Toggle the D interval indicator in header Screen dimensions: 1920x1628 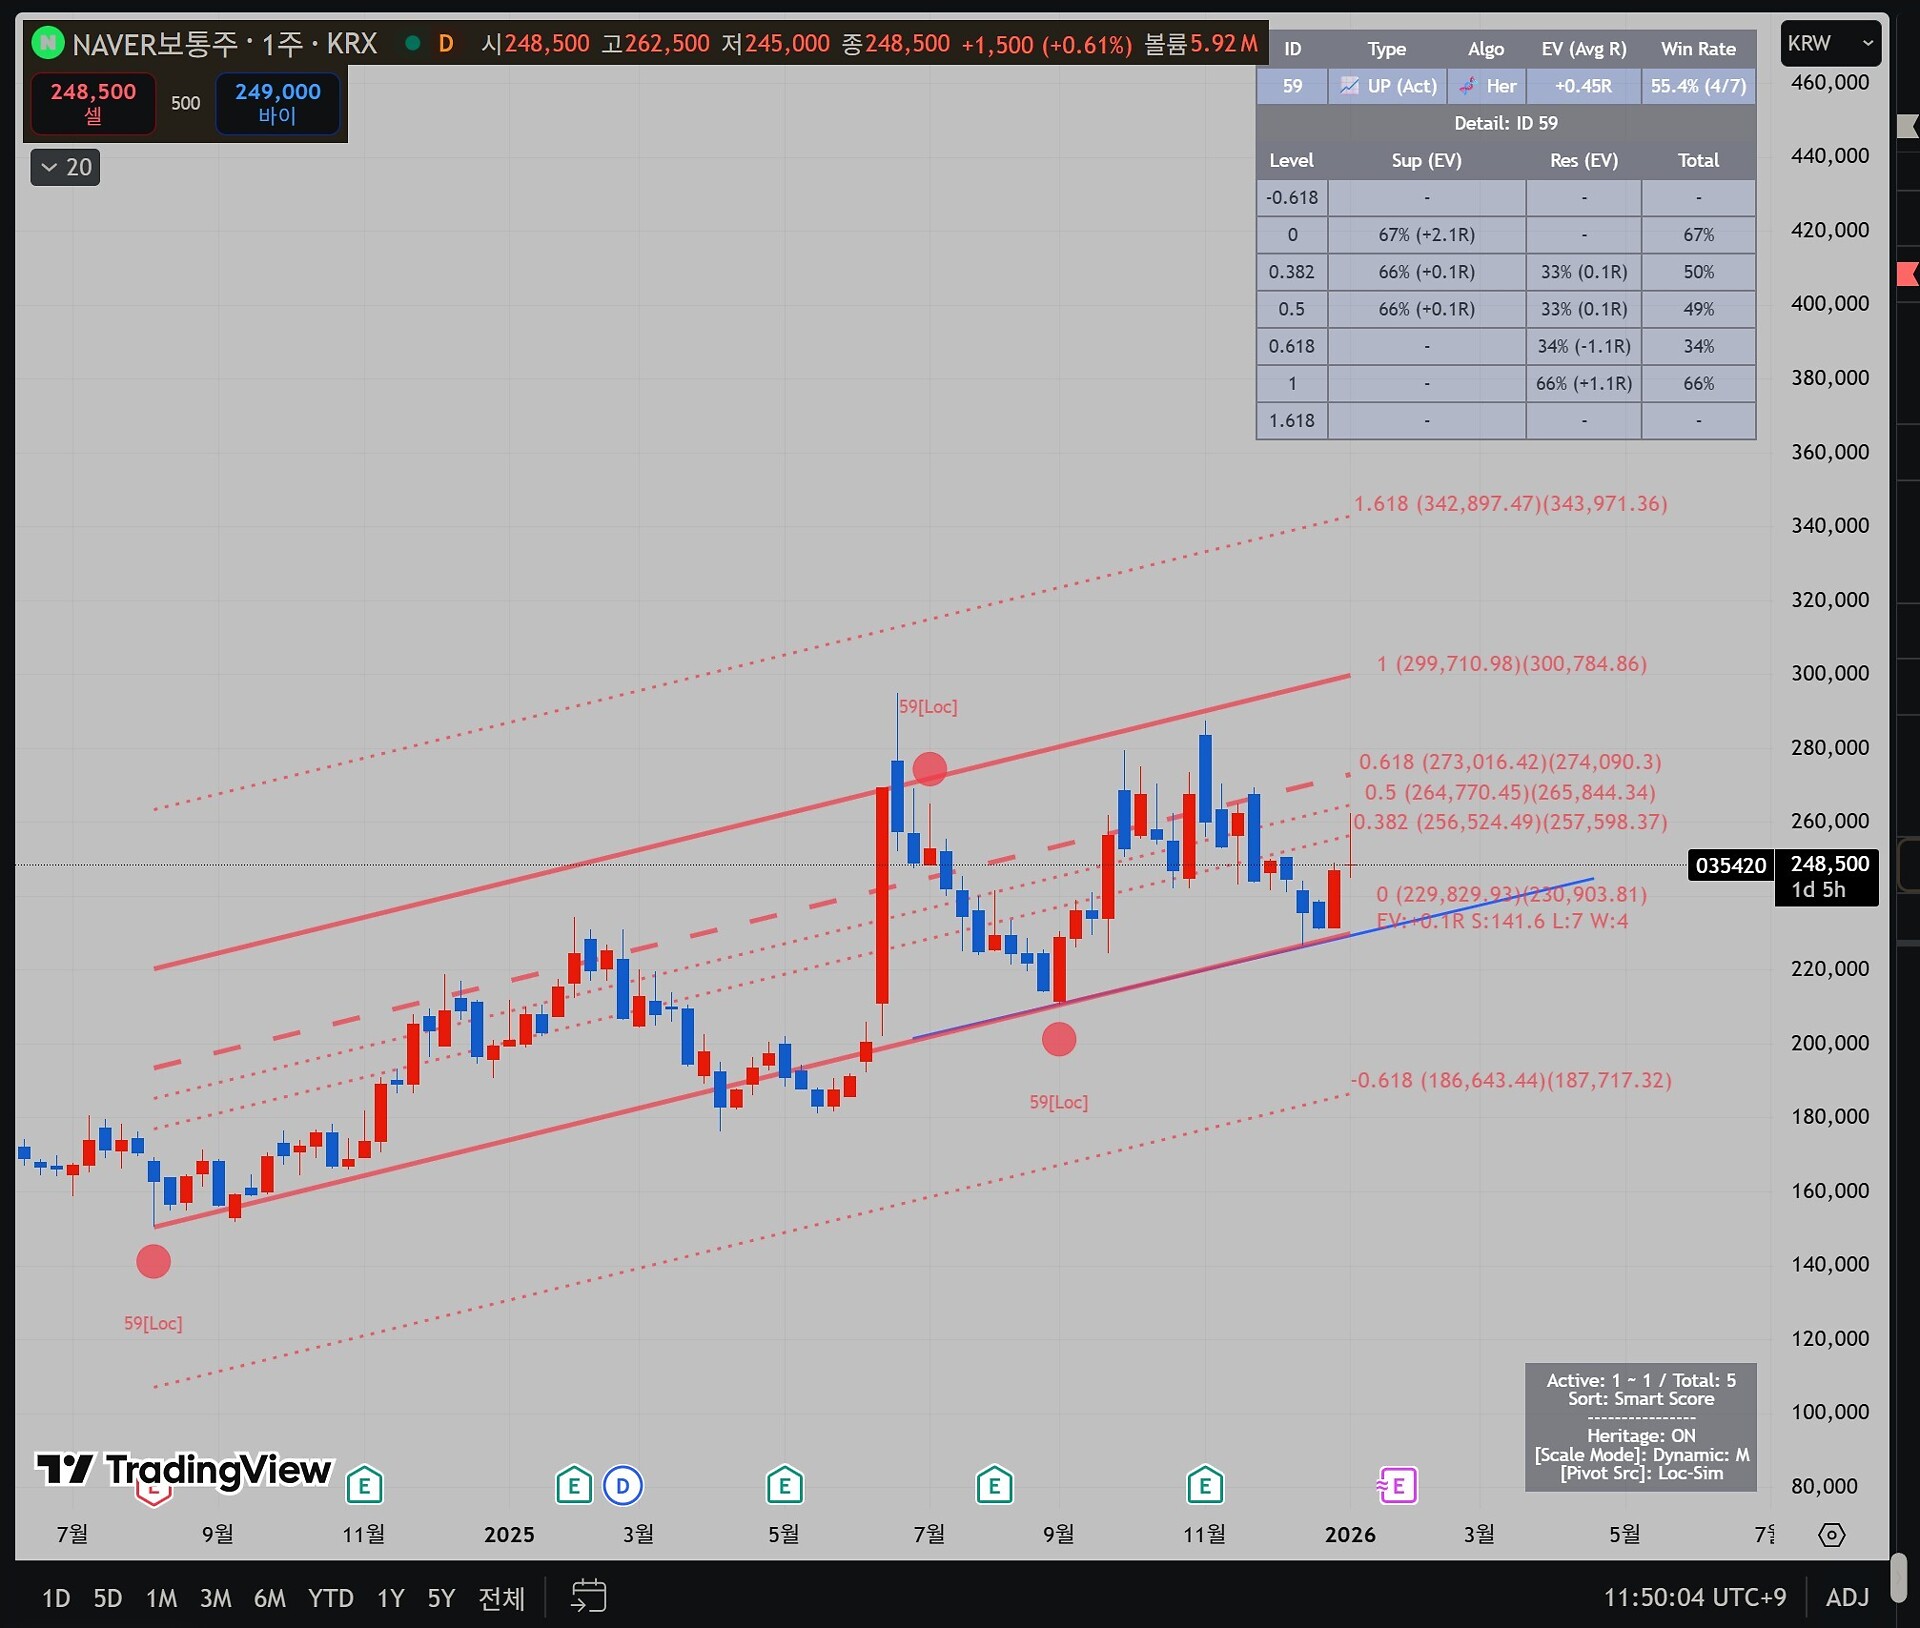446,43
